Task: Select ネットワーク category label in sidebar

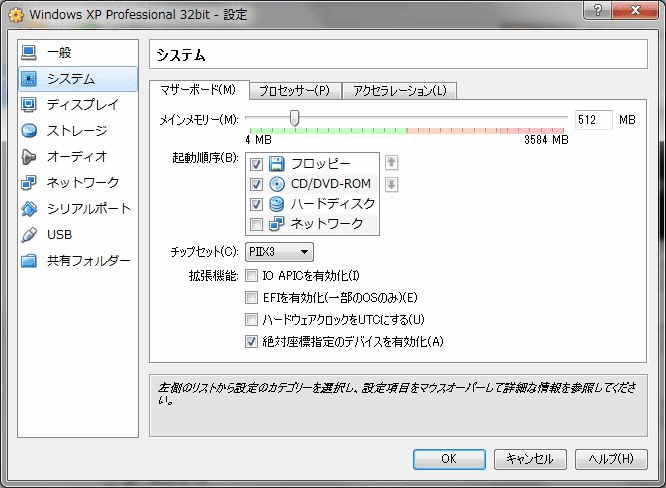Action: [x=83, y=183]
